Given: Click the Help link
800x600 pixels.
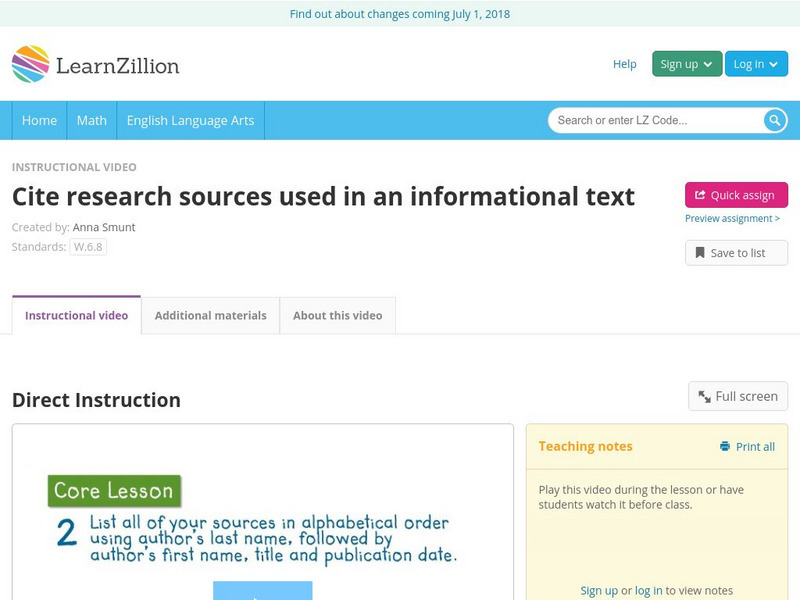Looking at the screenshot, I should (x=624, y=64).
